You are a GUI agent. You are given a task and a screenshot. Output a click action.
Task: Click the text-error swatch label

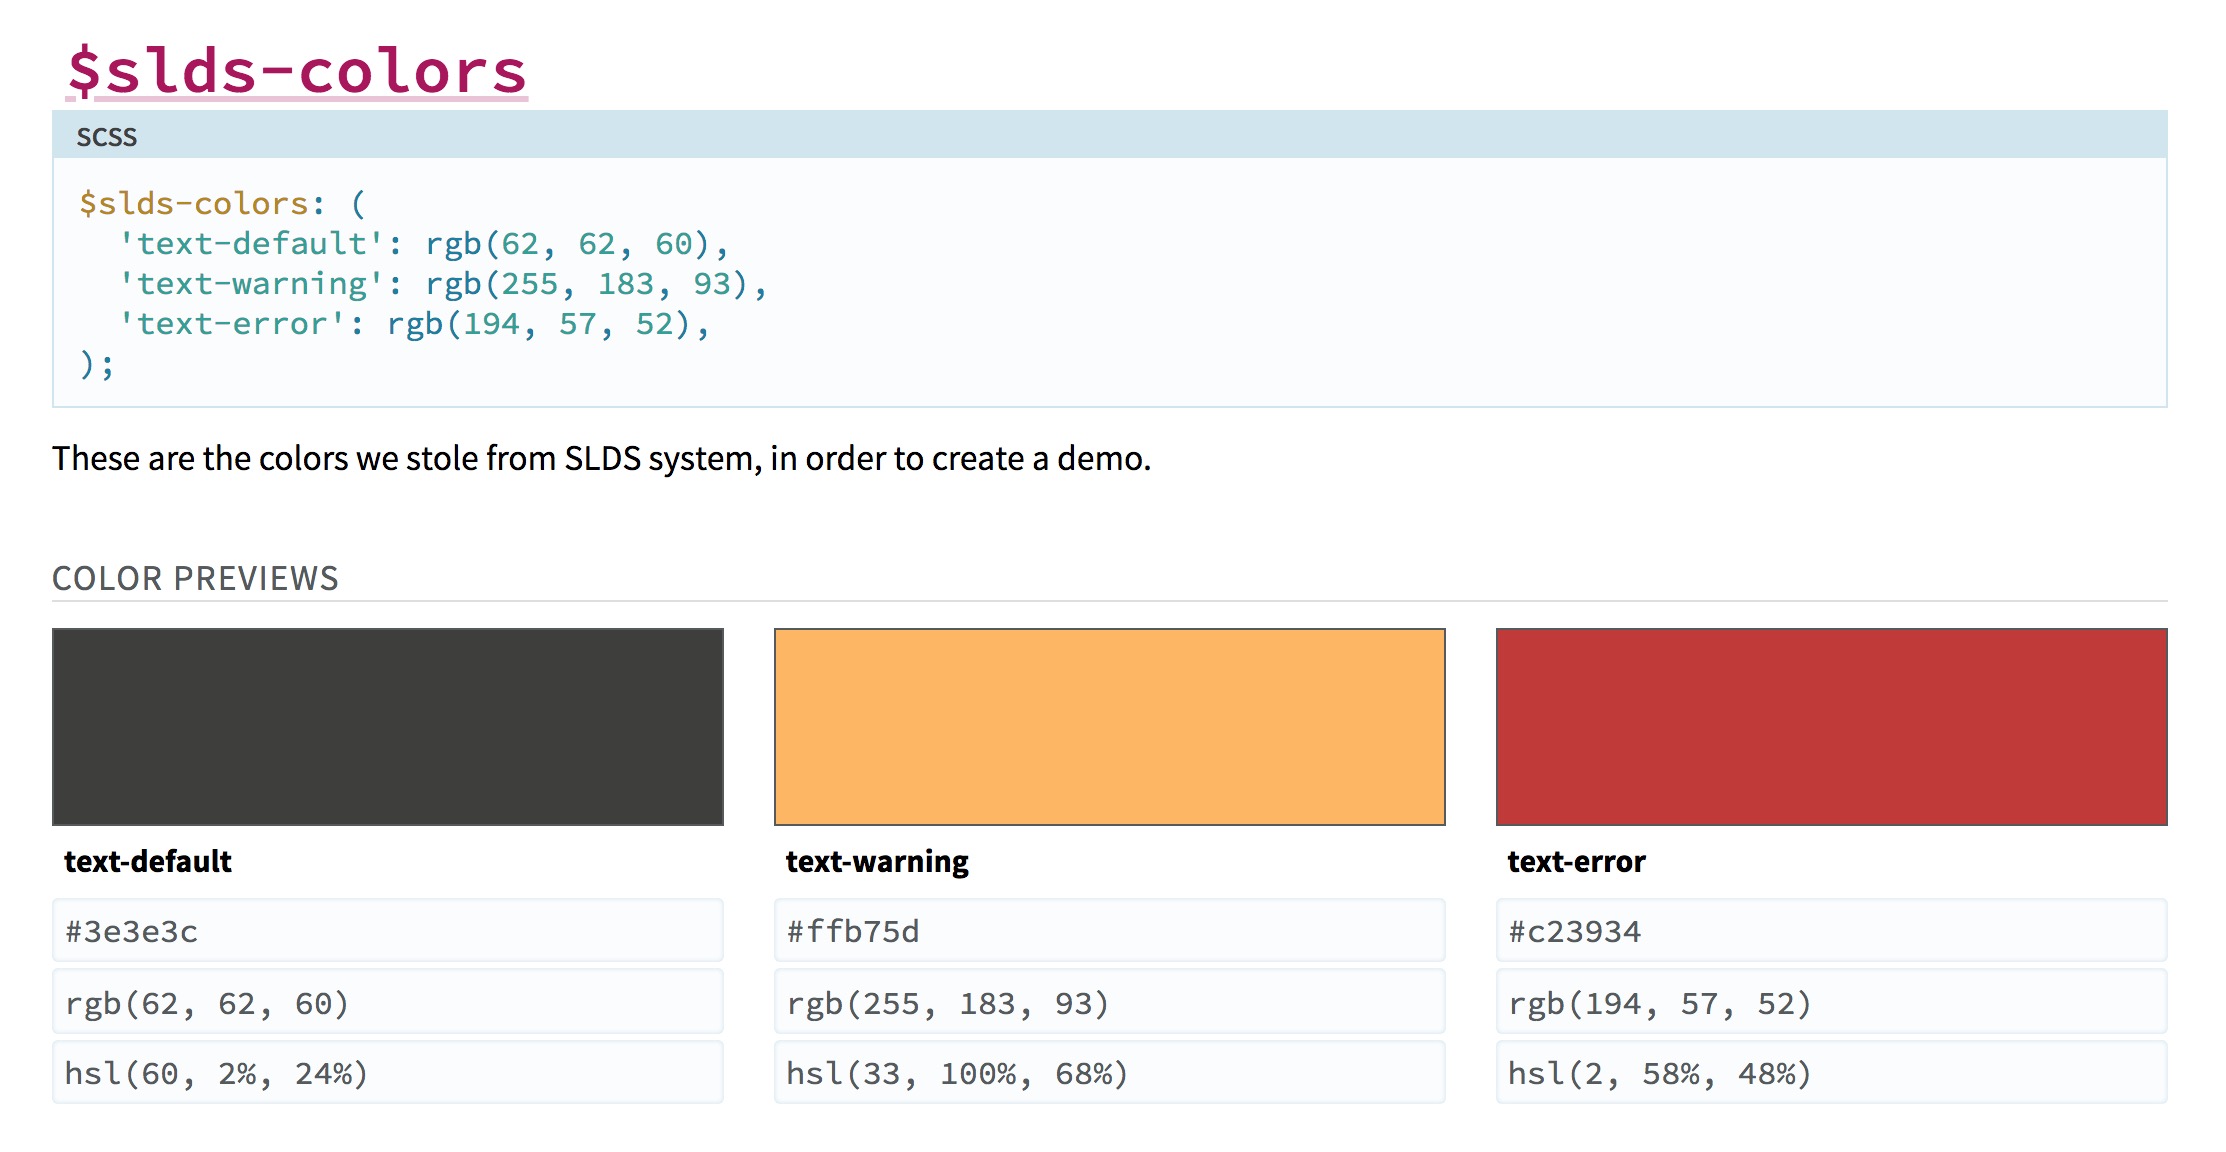point(1575,860)
